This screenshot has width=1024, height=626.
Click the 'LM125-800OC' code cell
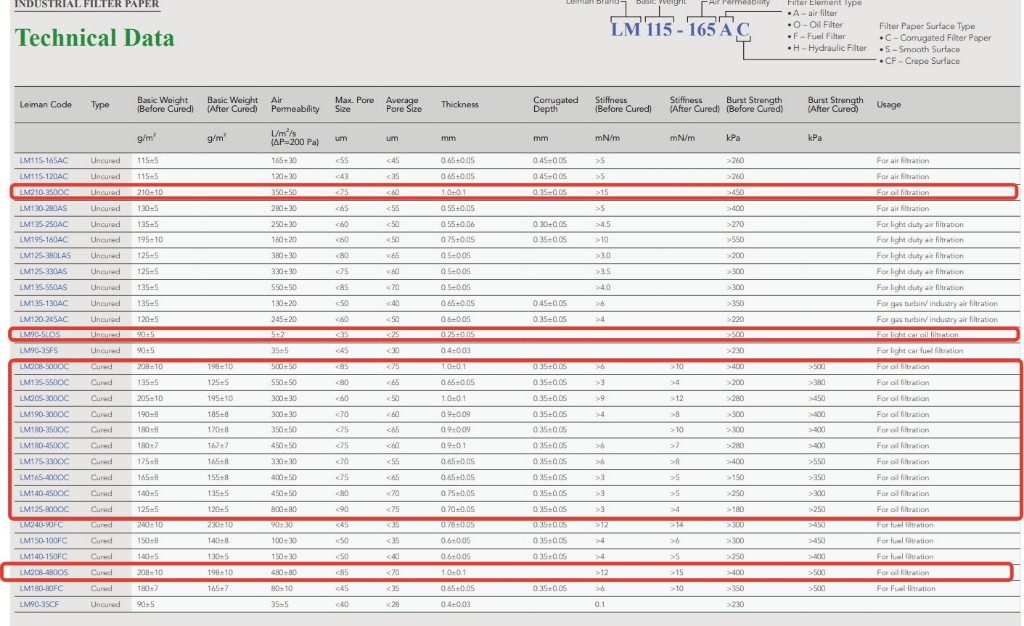[44, 509]
